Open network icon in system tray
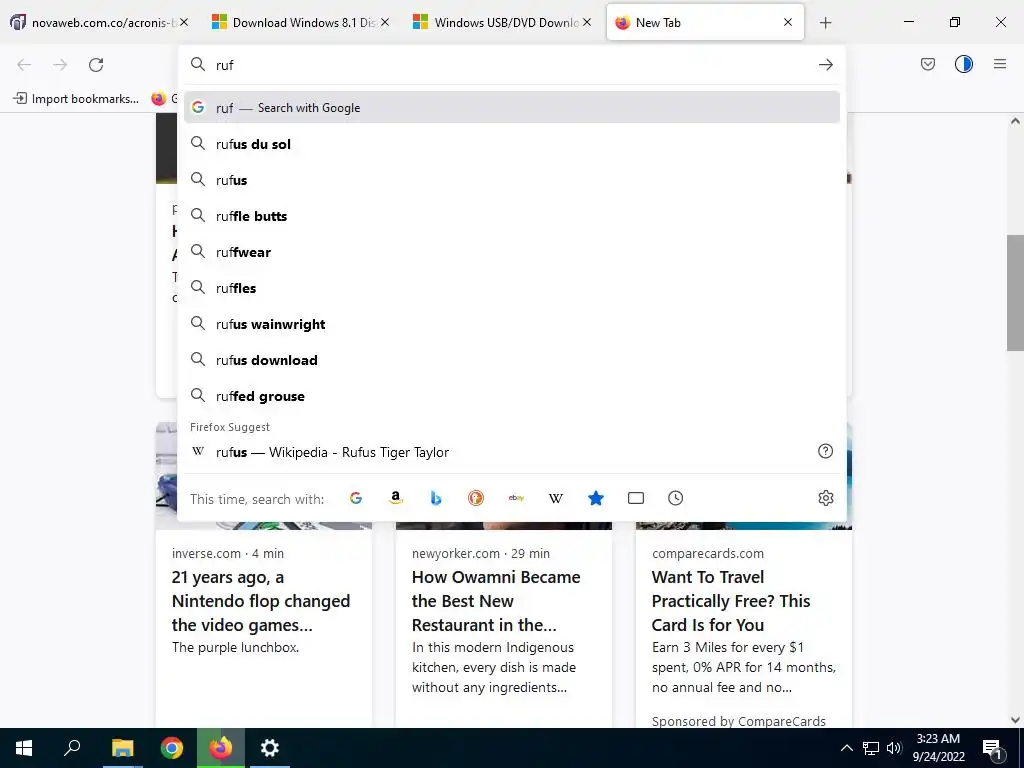 [x=871, y=748]
